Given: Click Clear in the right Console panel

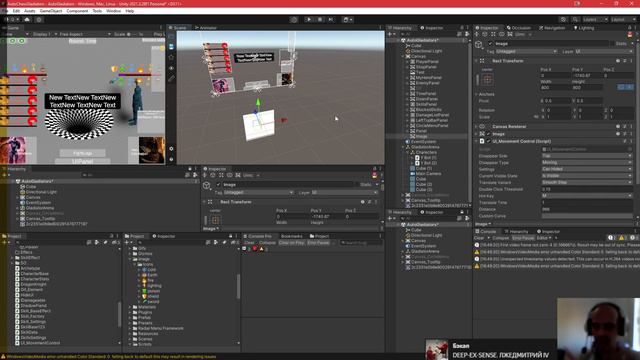Looking at the screenshot, I should click(479, 238).
